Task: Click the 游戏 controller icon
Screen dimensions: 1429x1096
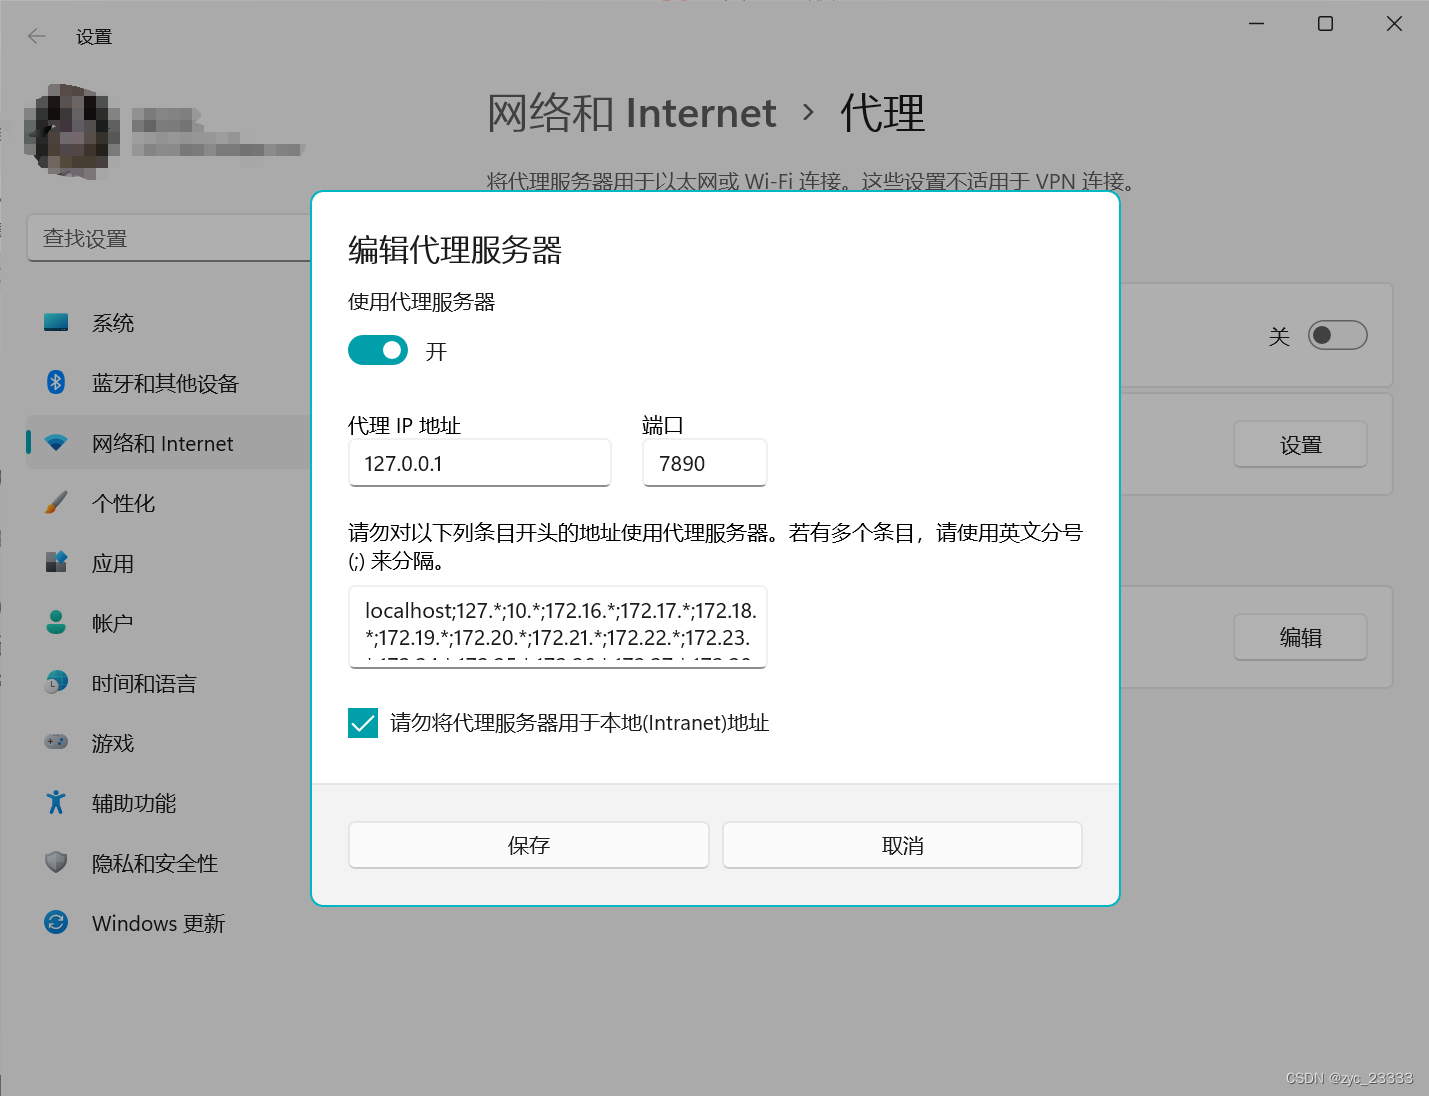Action: [56, 742]
